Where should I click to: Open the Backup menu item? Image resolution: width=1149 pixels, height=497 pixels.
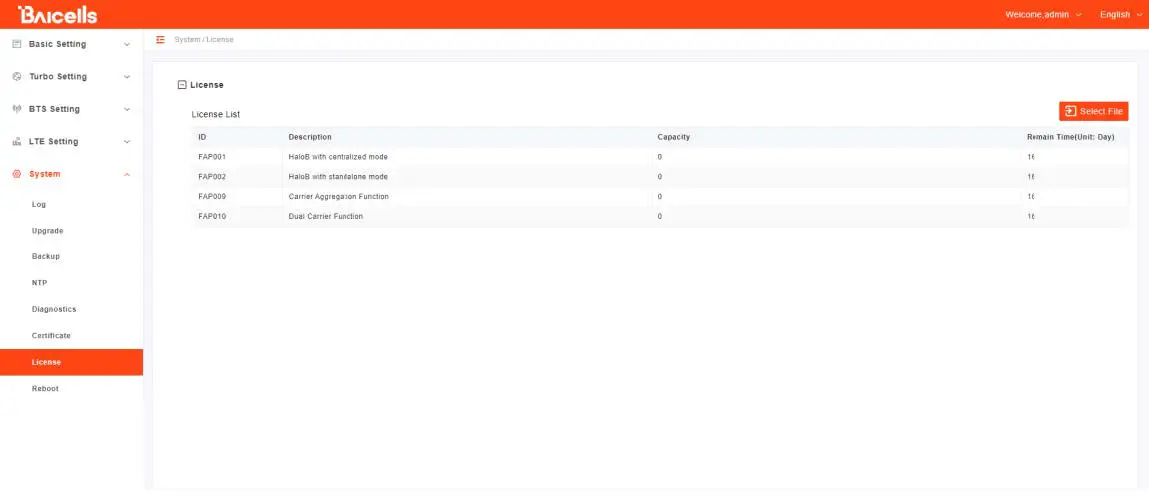click(46, 257)
